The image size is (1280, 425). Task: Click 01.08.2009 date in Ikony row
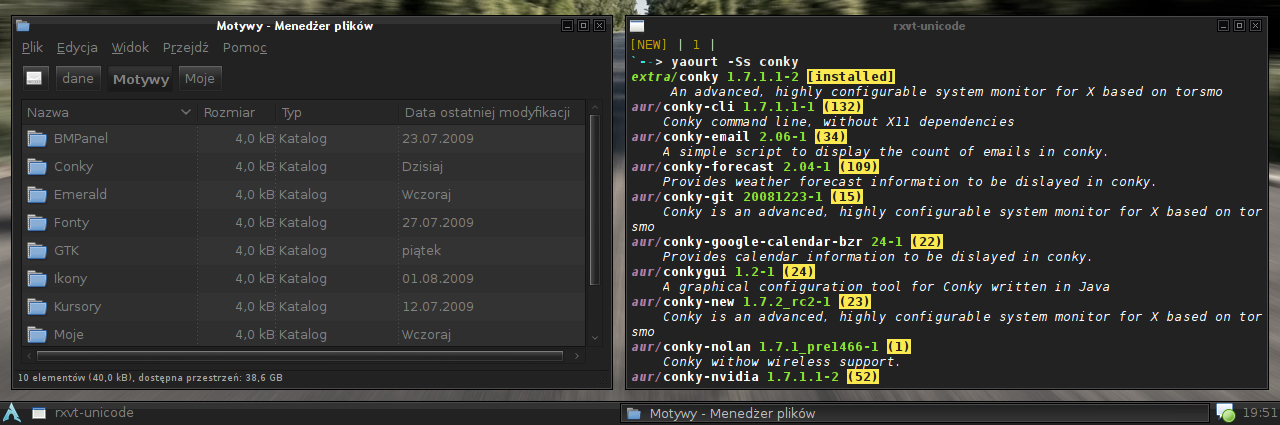[x=438, y=279]
